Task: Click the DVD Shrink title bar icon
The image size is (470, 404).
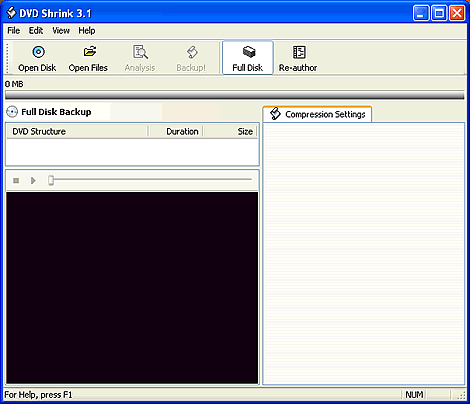Action: [x=11, y=13]
